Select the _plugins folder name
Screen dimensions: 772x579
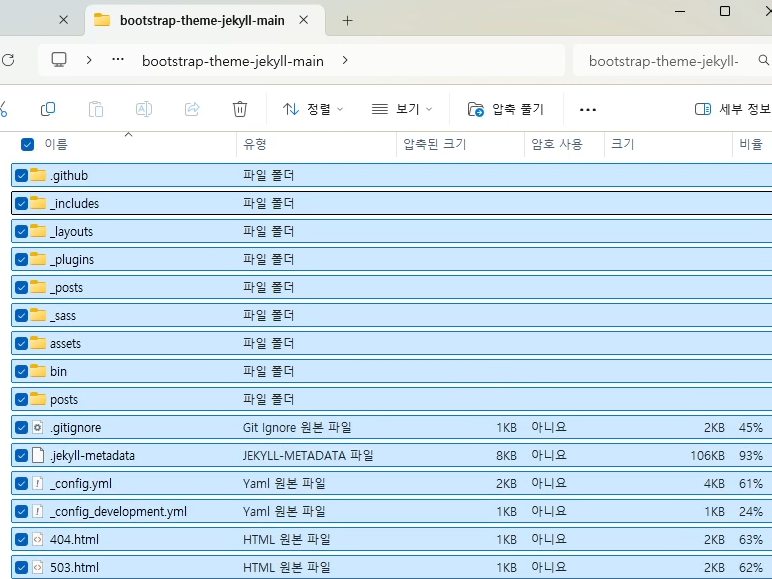(72, 259)
